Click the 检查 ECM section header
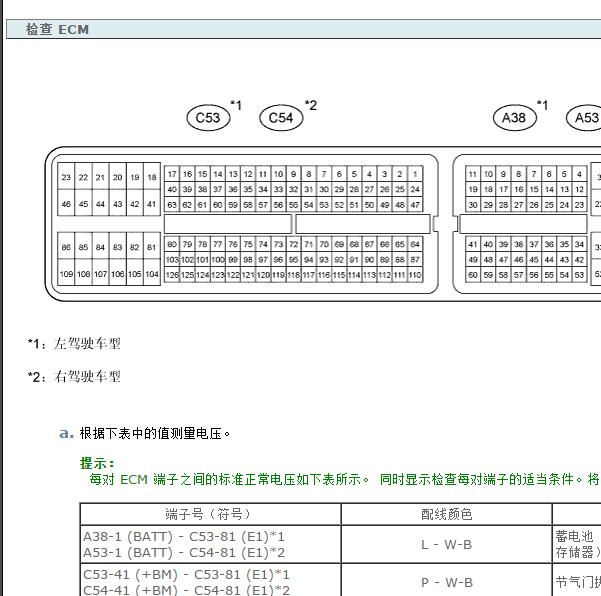601x596 pixels. click(304, 29)
